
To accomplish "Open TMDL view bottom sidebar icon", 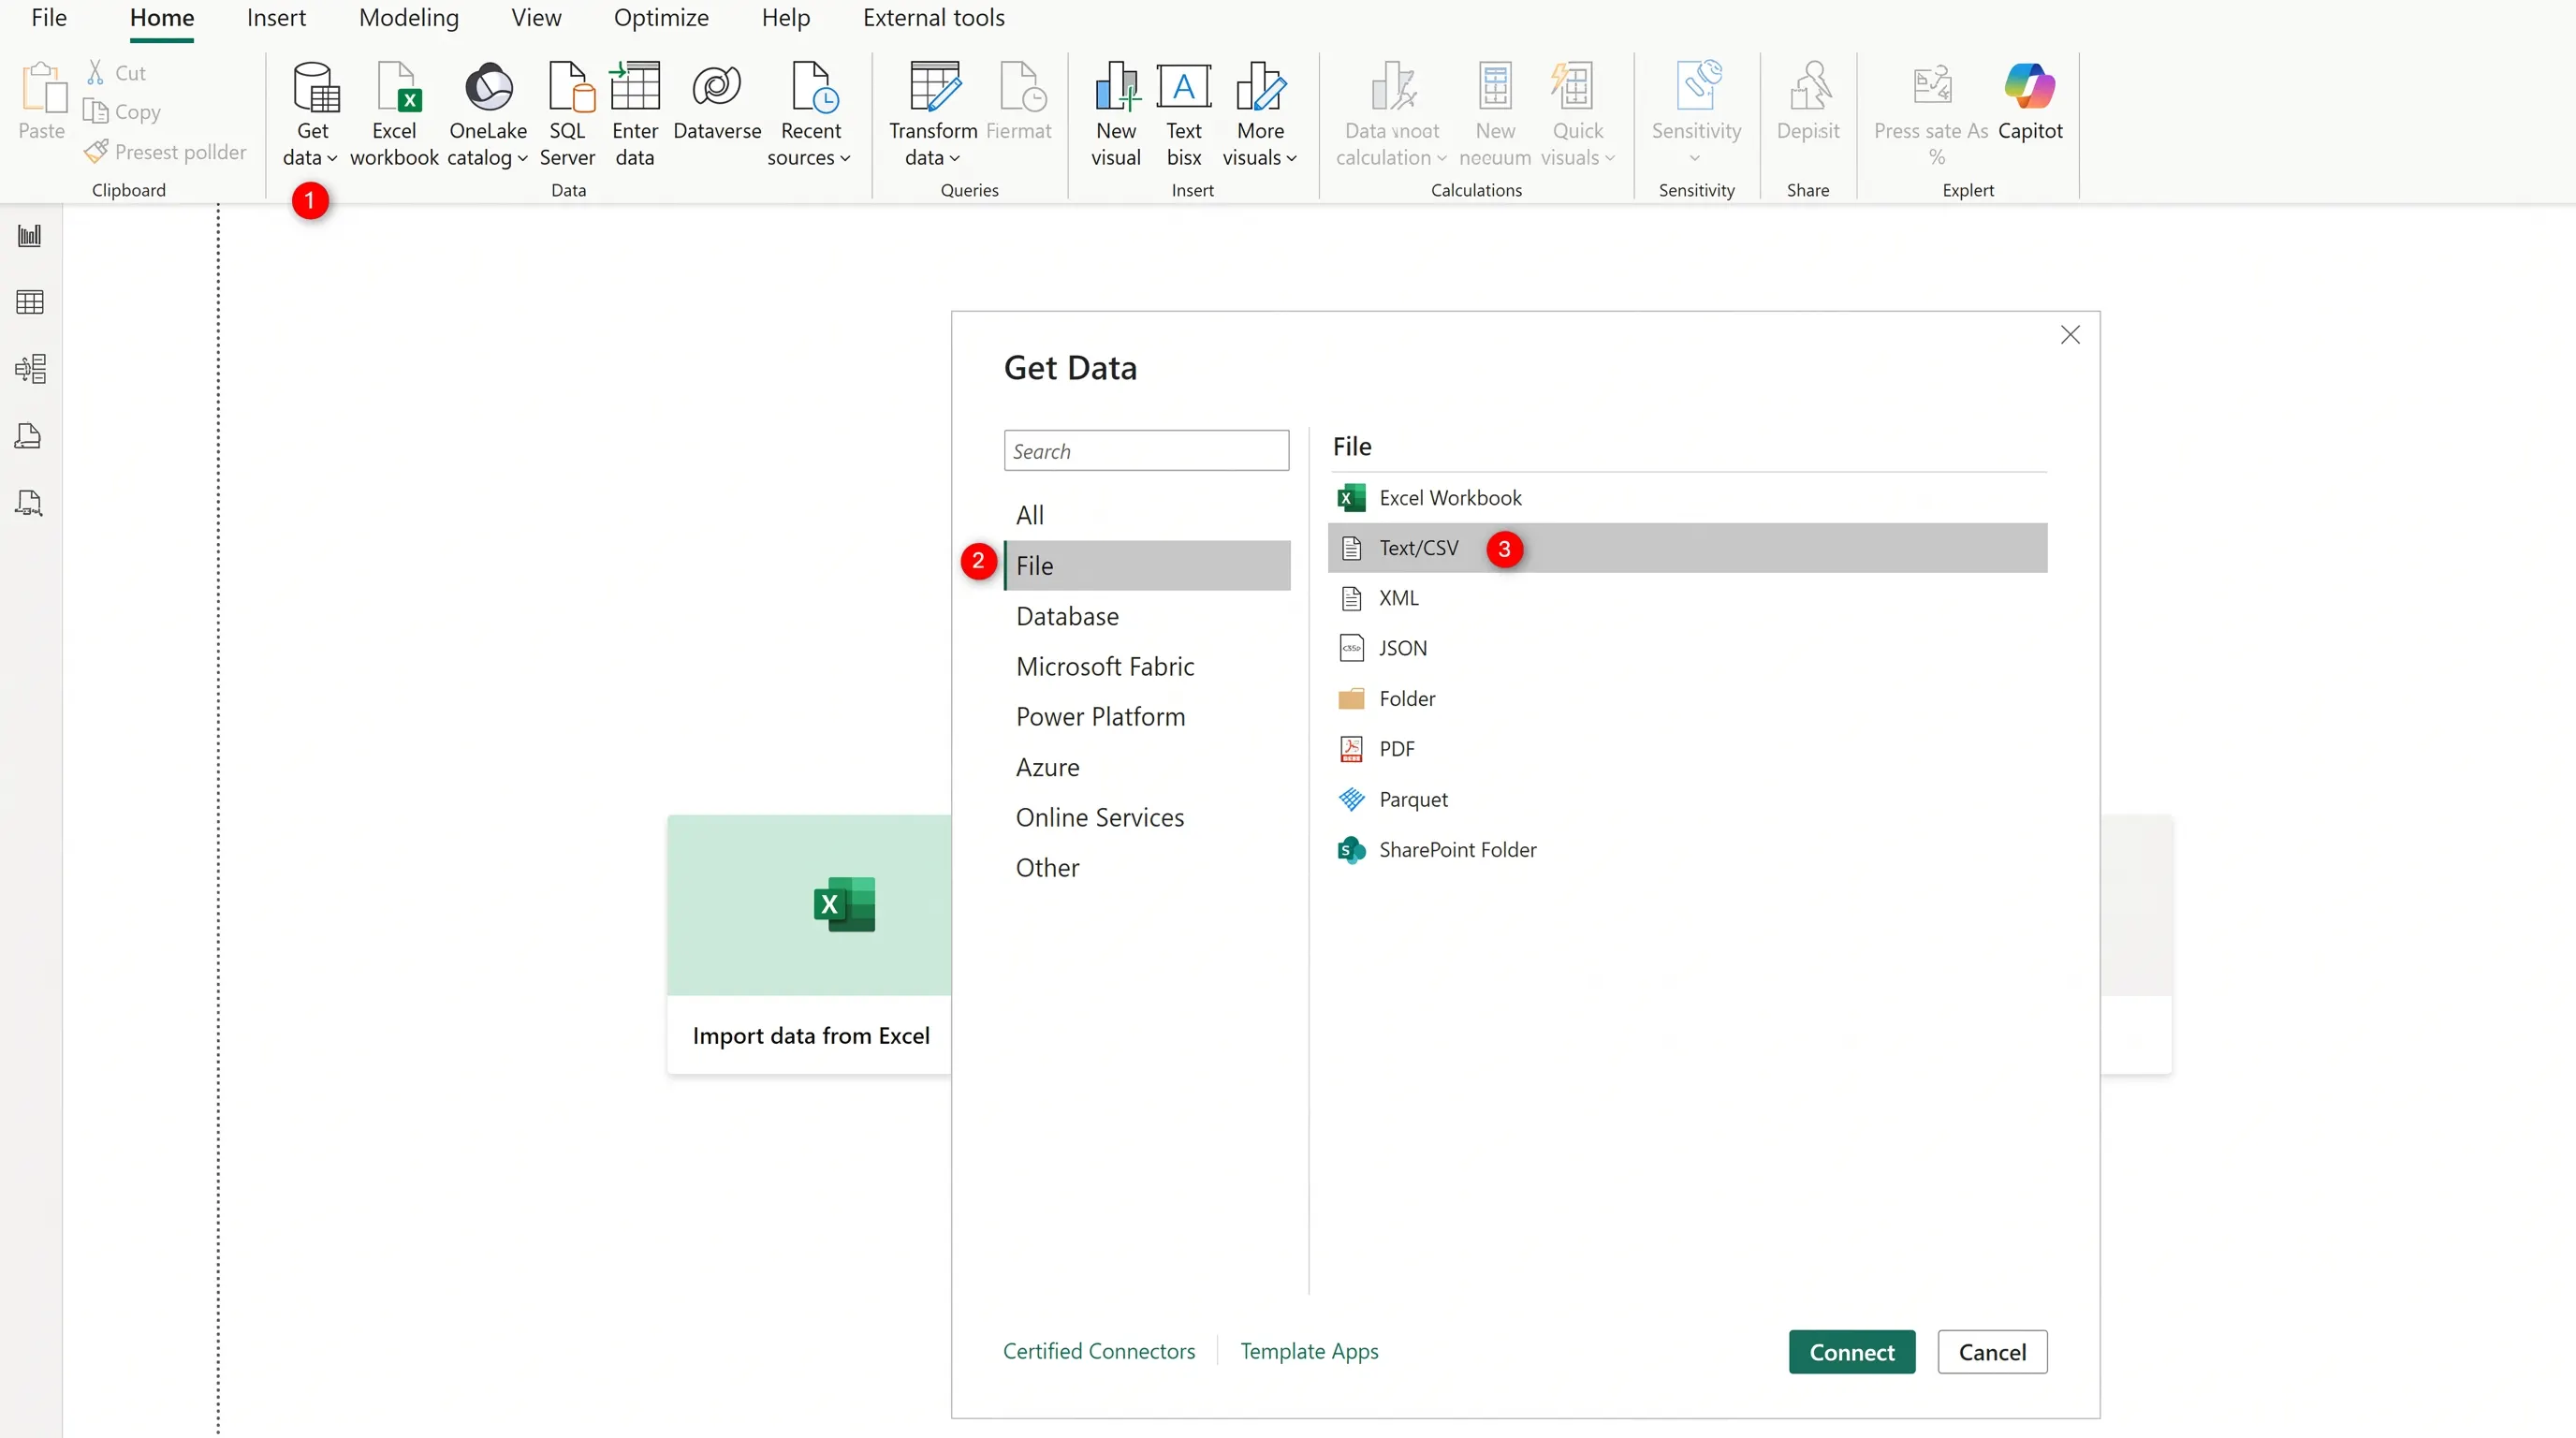I will click(x=29, y=503).
